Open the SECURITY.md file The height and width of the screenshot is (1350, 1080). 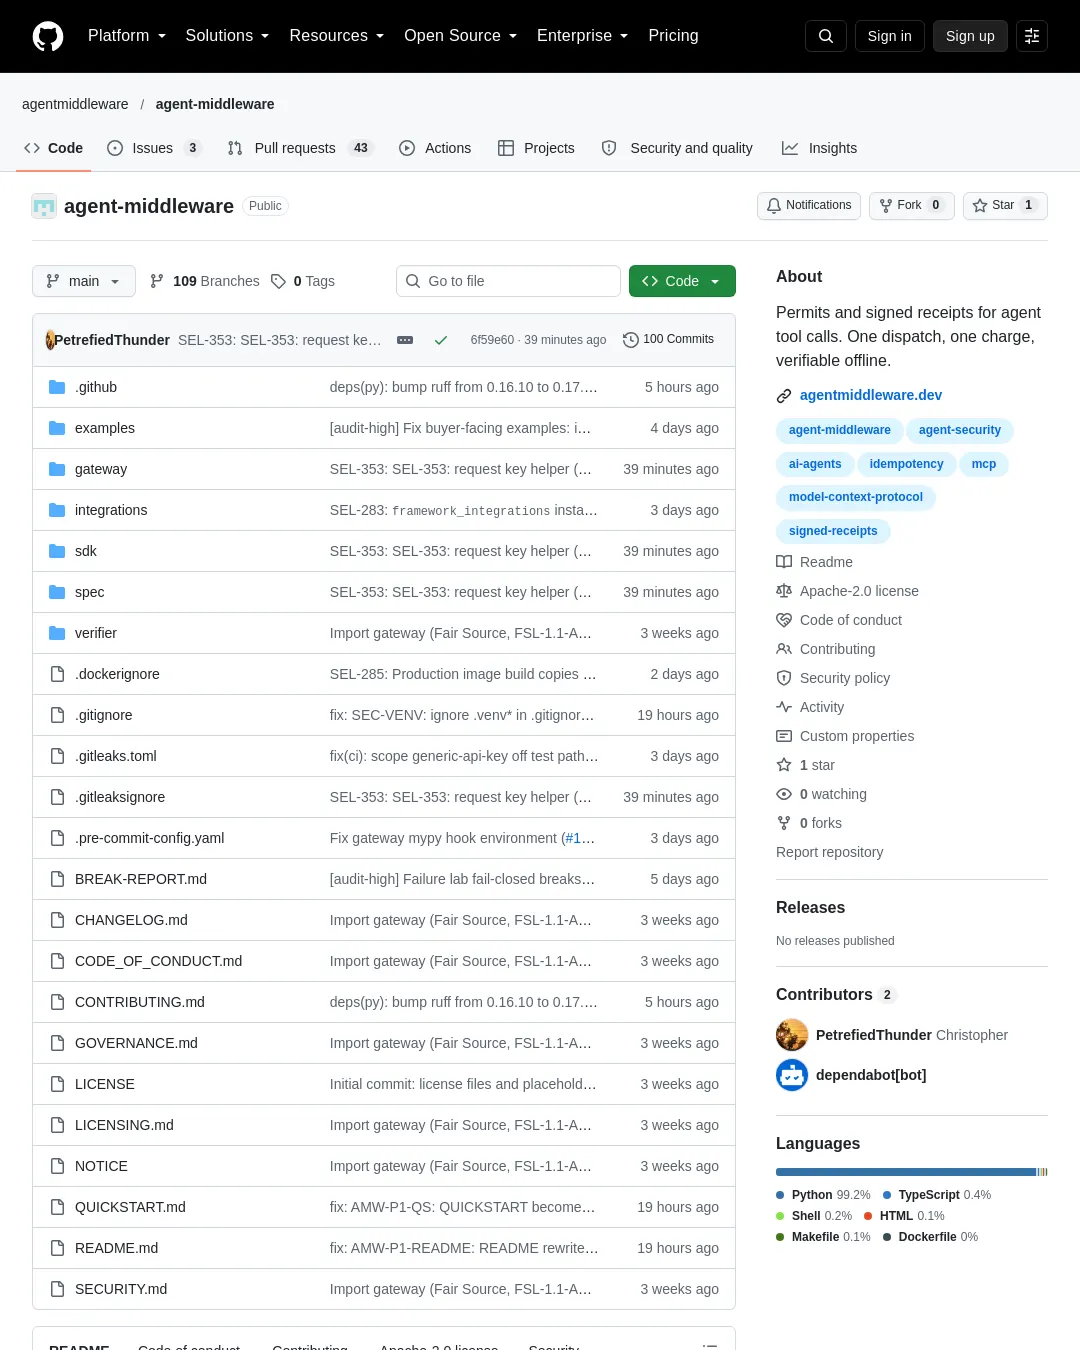coord(121,1289)
